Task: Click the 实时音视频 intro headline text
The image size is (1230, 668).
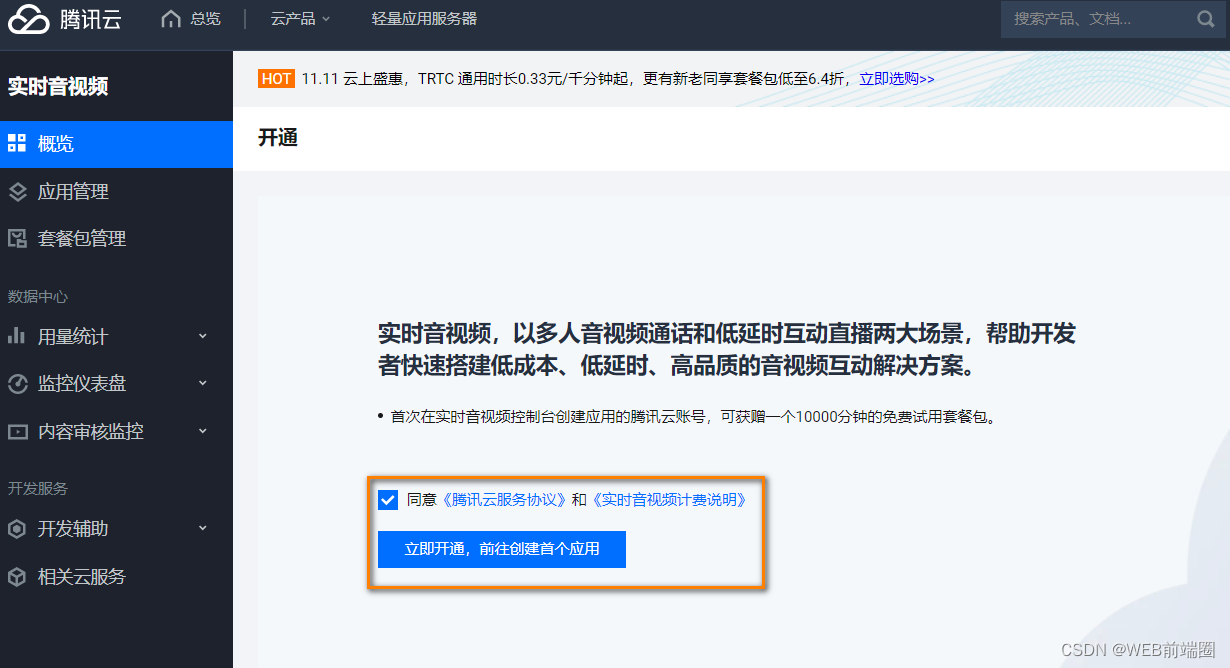Action: click(727, 349)
